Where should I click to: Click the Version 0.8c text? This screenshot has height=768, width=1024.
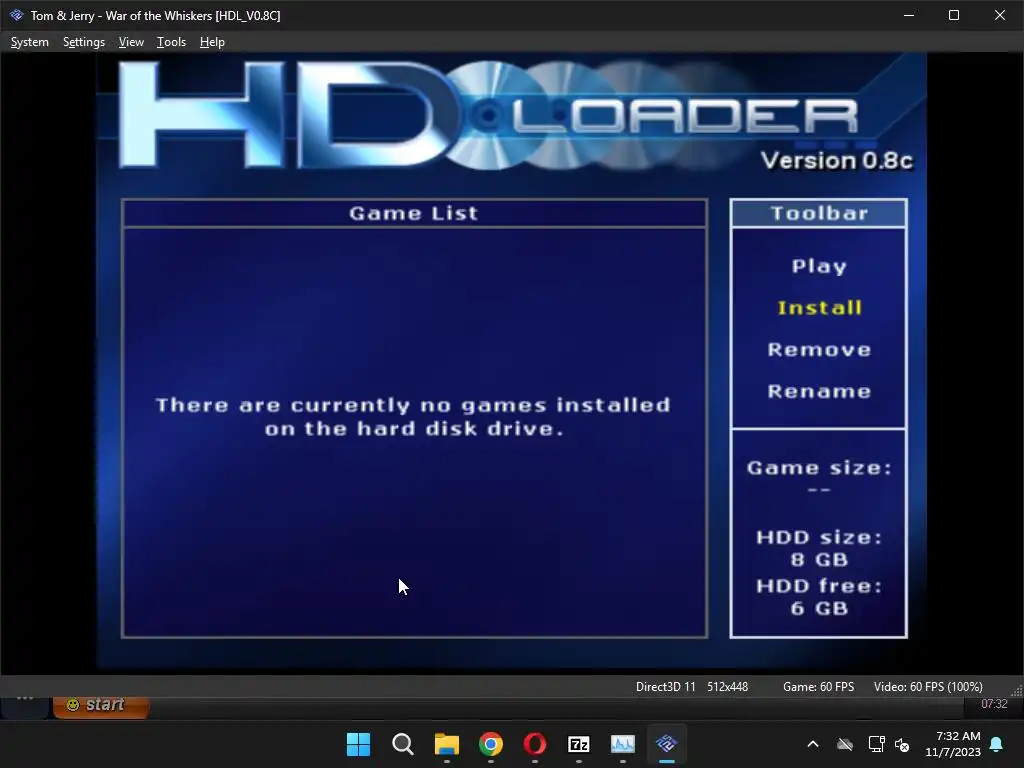click(x=837, y=161)
